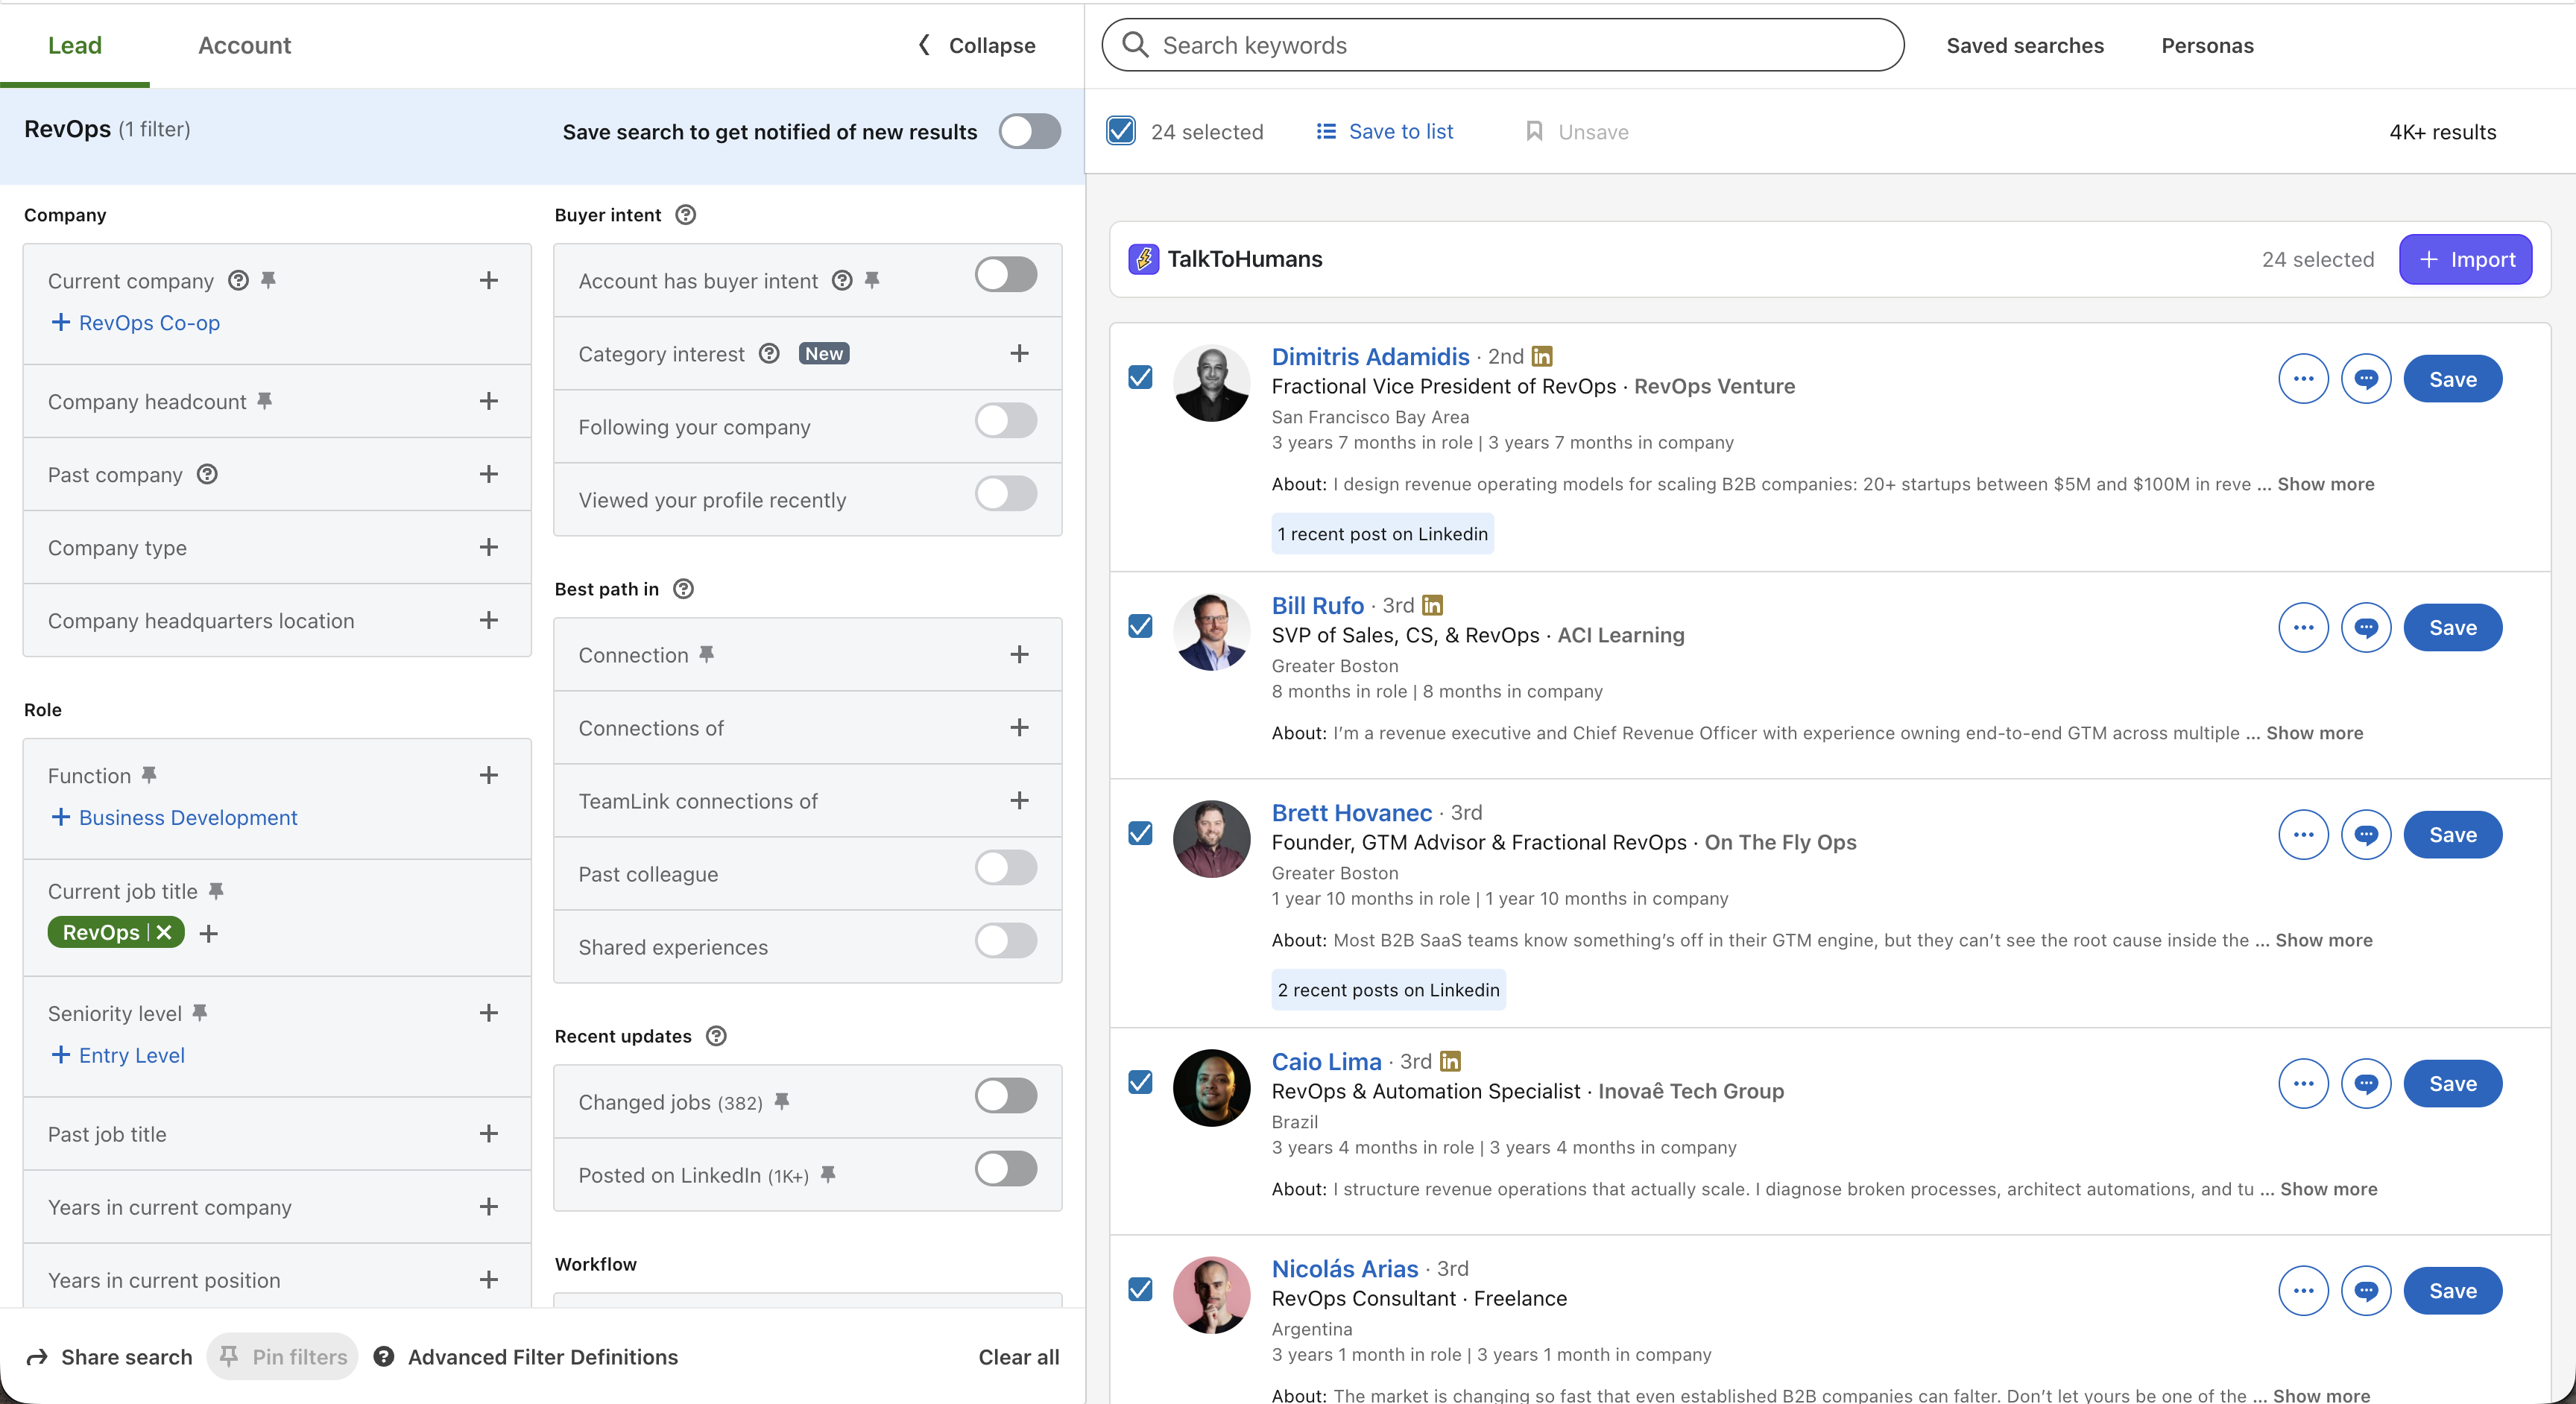The height and width of the screenshot is (1404, 2576).
Task: Click Share search
Action: [109, 1357]
